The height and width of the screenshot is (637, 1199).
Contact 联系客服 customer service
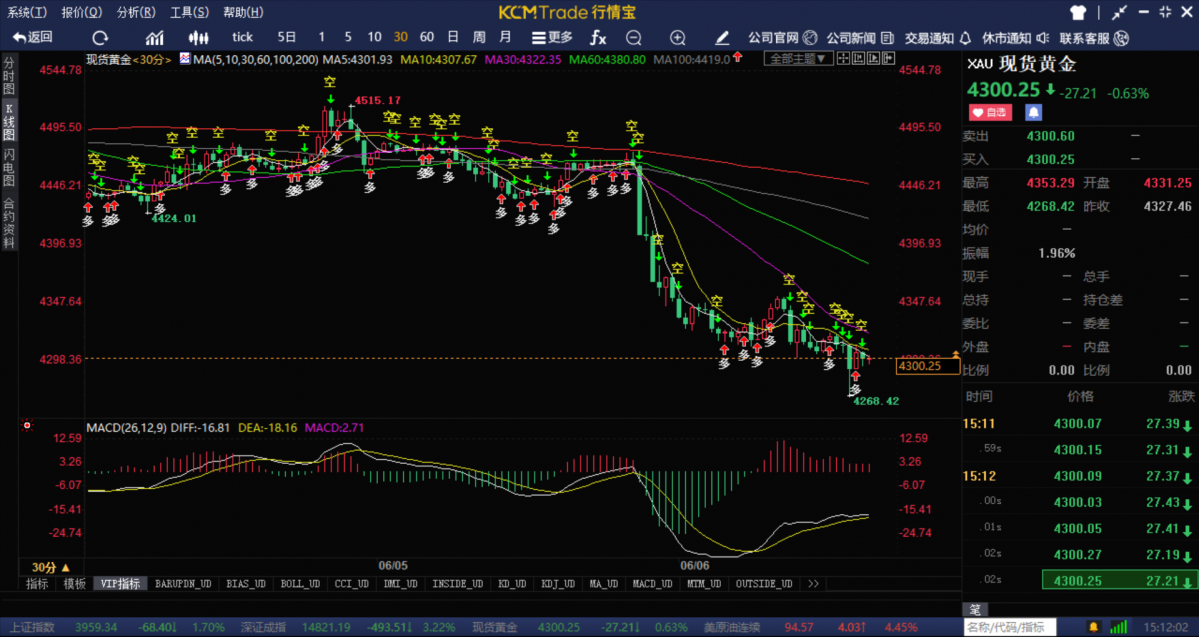(x=1093, y=37)
